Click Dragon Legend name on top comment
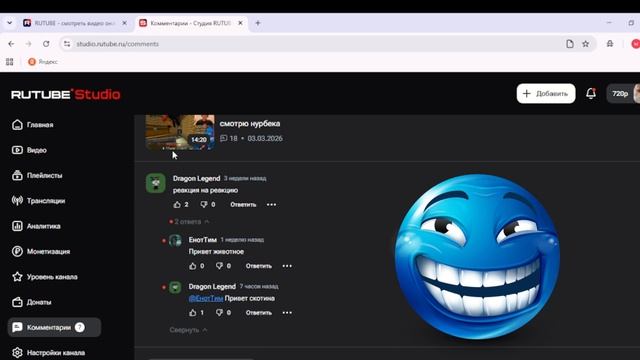This screenshot has width=640, height=360. pos(196,178)
